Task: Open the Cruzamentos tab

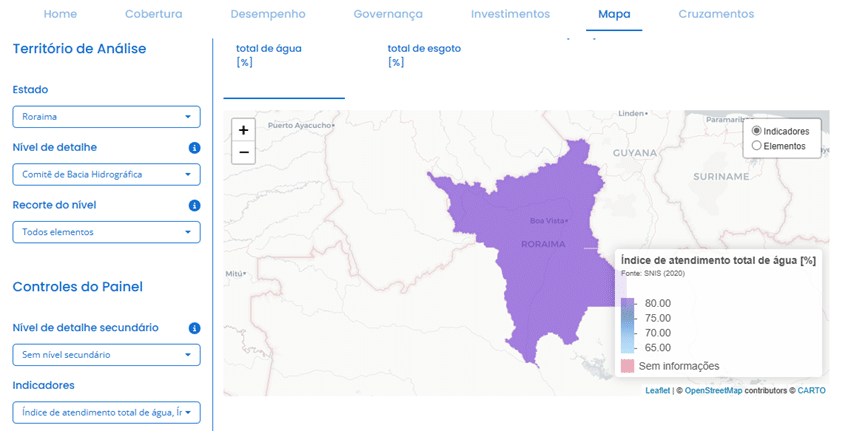Action: [716, 14]
